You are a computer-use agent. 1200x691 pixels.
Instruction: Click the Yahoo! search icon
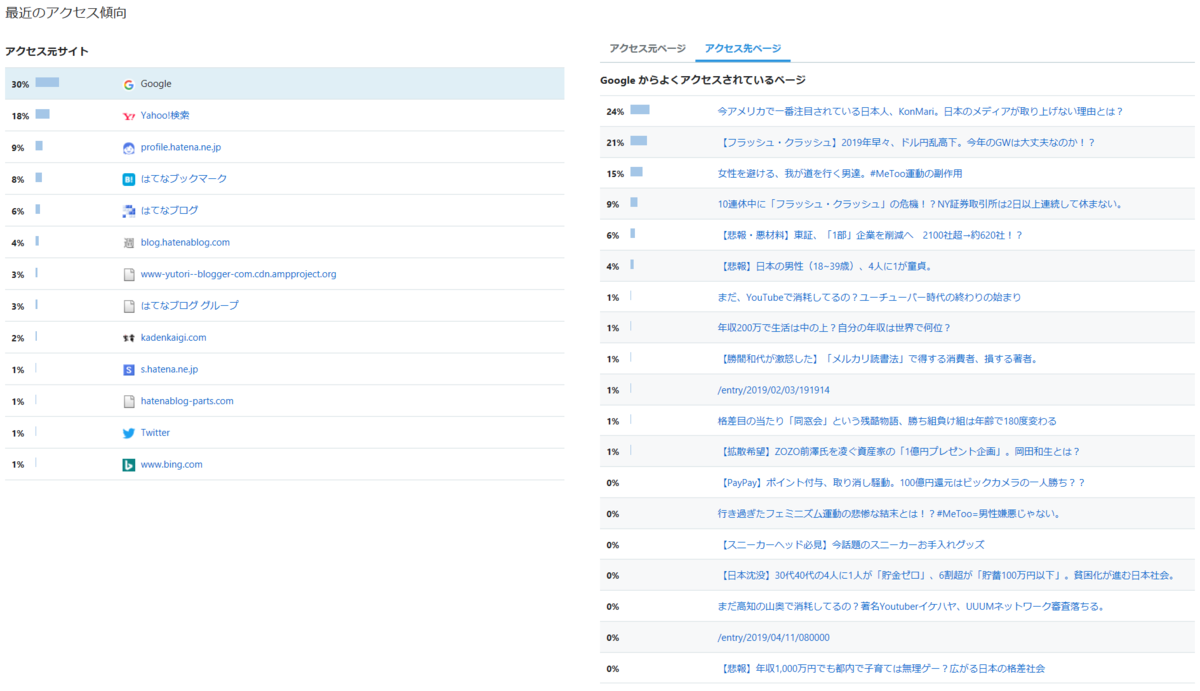point(128,116)
